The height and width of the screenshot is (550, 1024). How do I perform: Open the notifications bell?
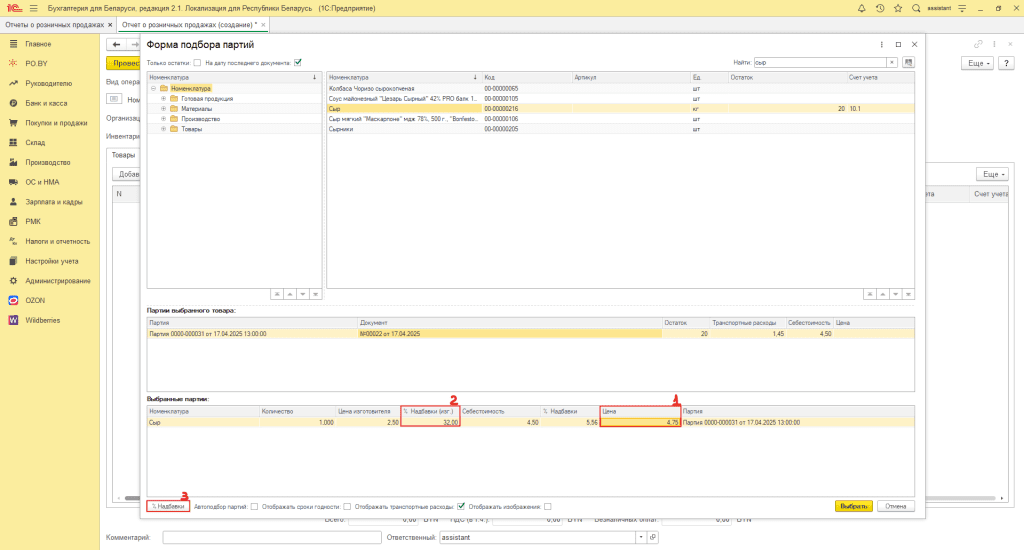(x=861, y=8)
